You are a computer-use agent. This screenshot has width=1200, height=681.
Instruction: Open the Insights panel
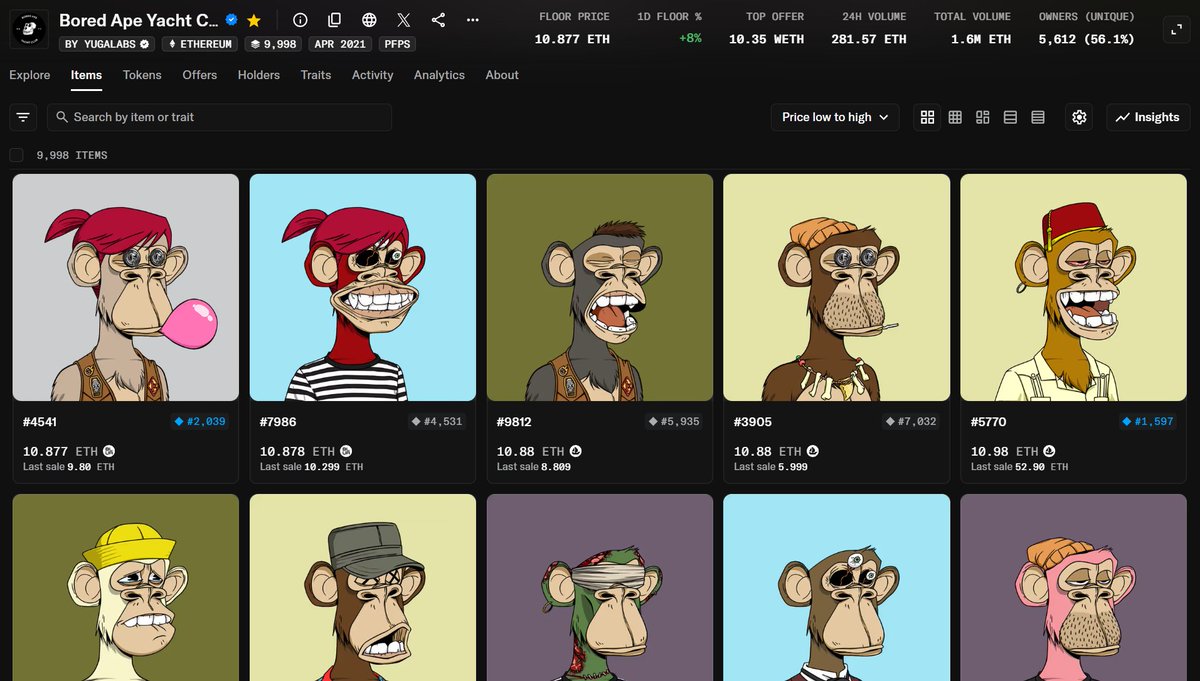click(x=1148, y=117)
